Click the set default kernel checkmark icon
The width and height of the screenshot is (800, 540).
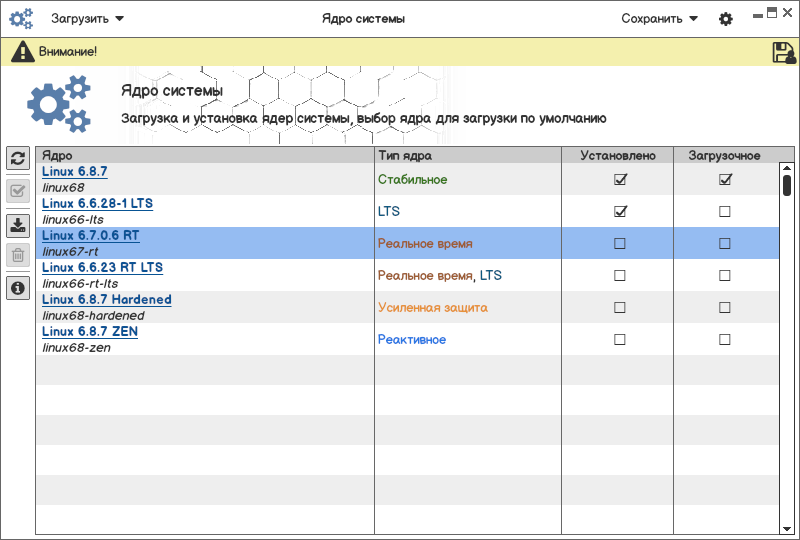point(17,191)
